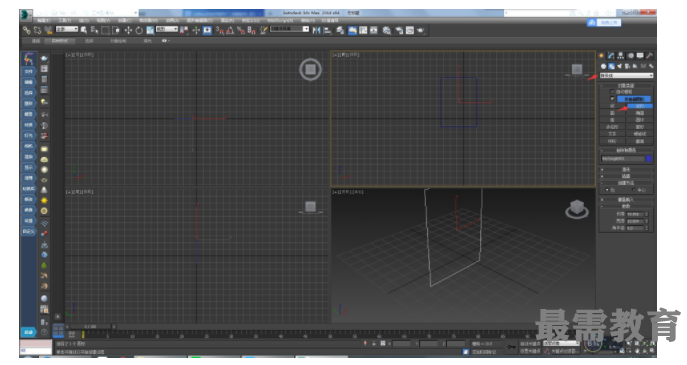Toggle the Spinner Snap button
Image resolution: width=687 pixels, height=365 pixels.
pyautogui.click(x=251, y=30)
